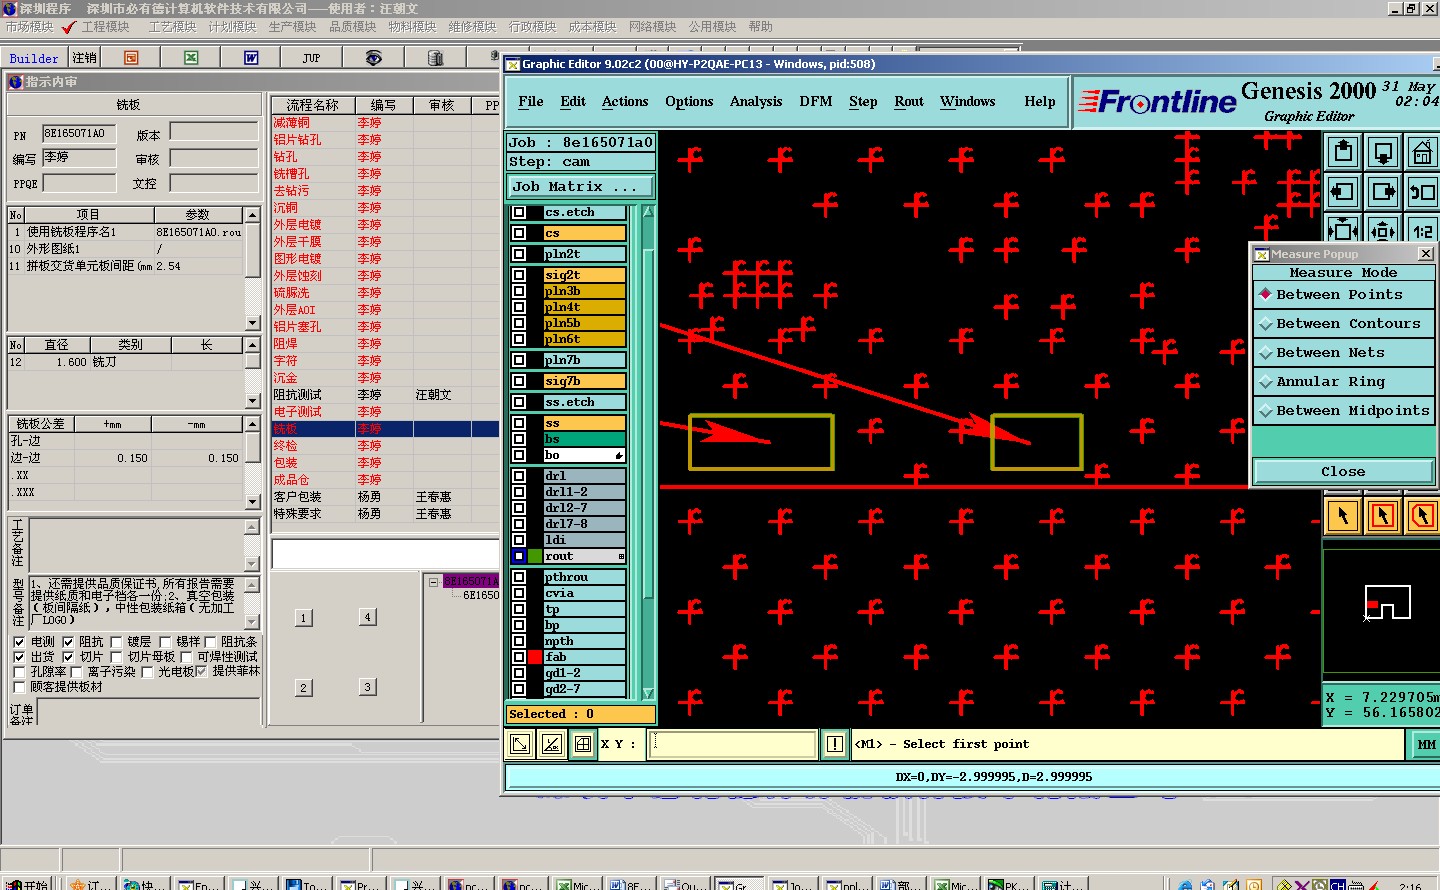The image size is (1440, 890).
Task: Select Between Points measure mode
Action: tap(1343, 295)
